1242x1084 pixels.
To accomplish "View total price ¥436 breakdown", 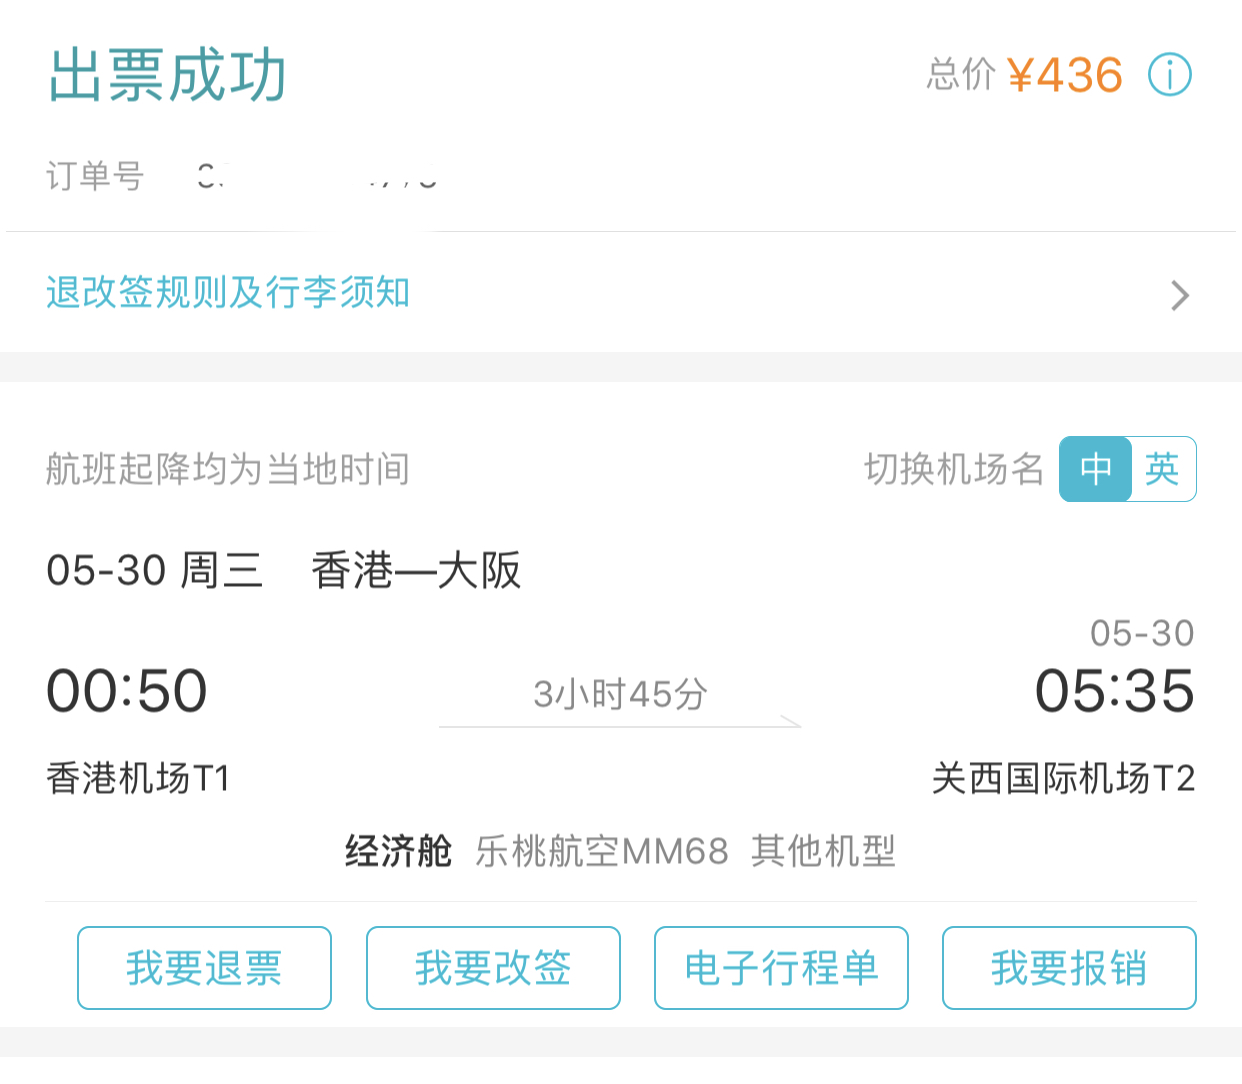I will point(1063,73).
